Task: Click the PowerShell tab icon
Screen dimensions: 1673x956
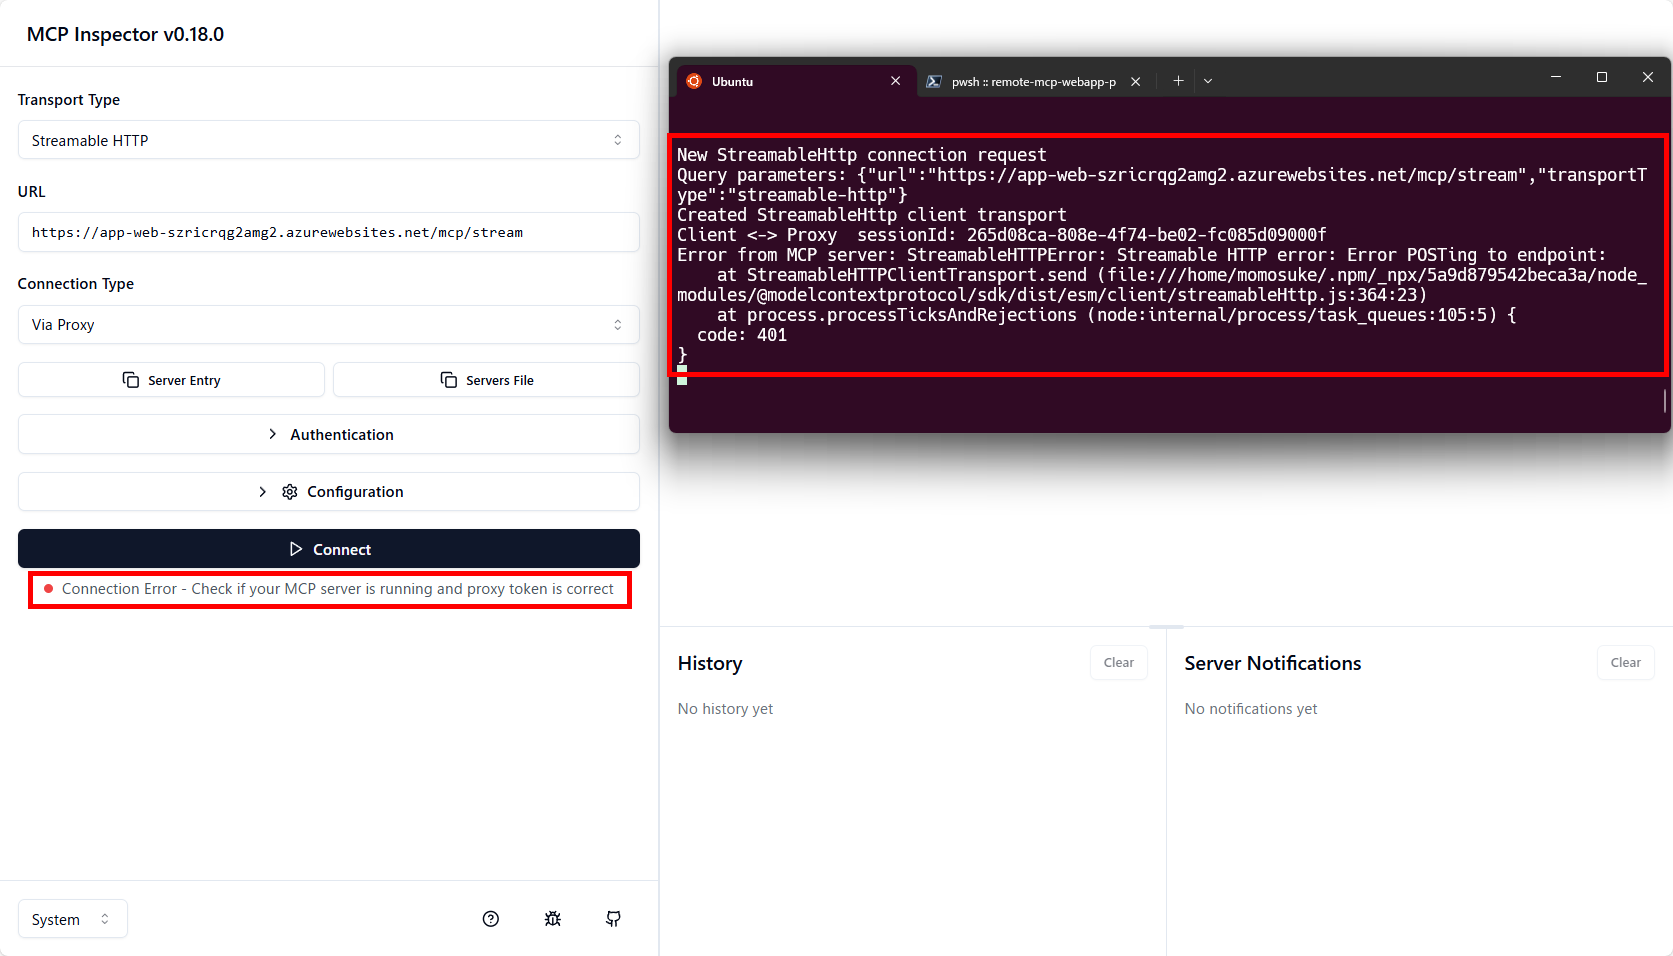Action: pos(933,81)
